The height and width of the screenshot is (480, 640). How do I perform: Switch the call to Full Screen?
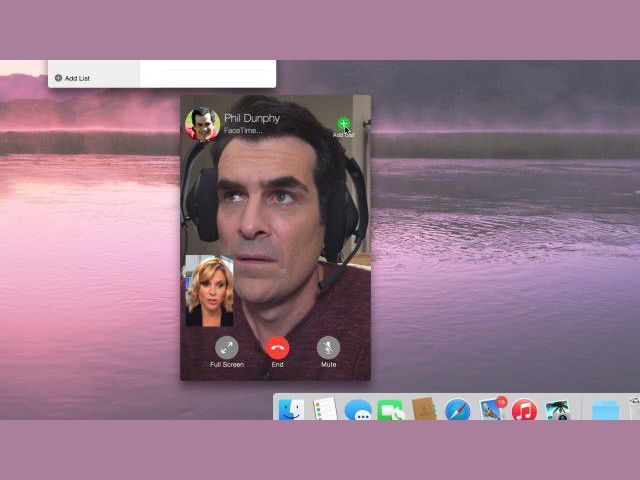[227, 348]
